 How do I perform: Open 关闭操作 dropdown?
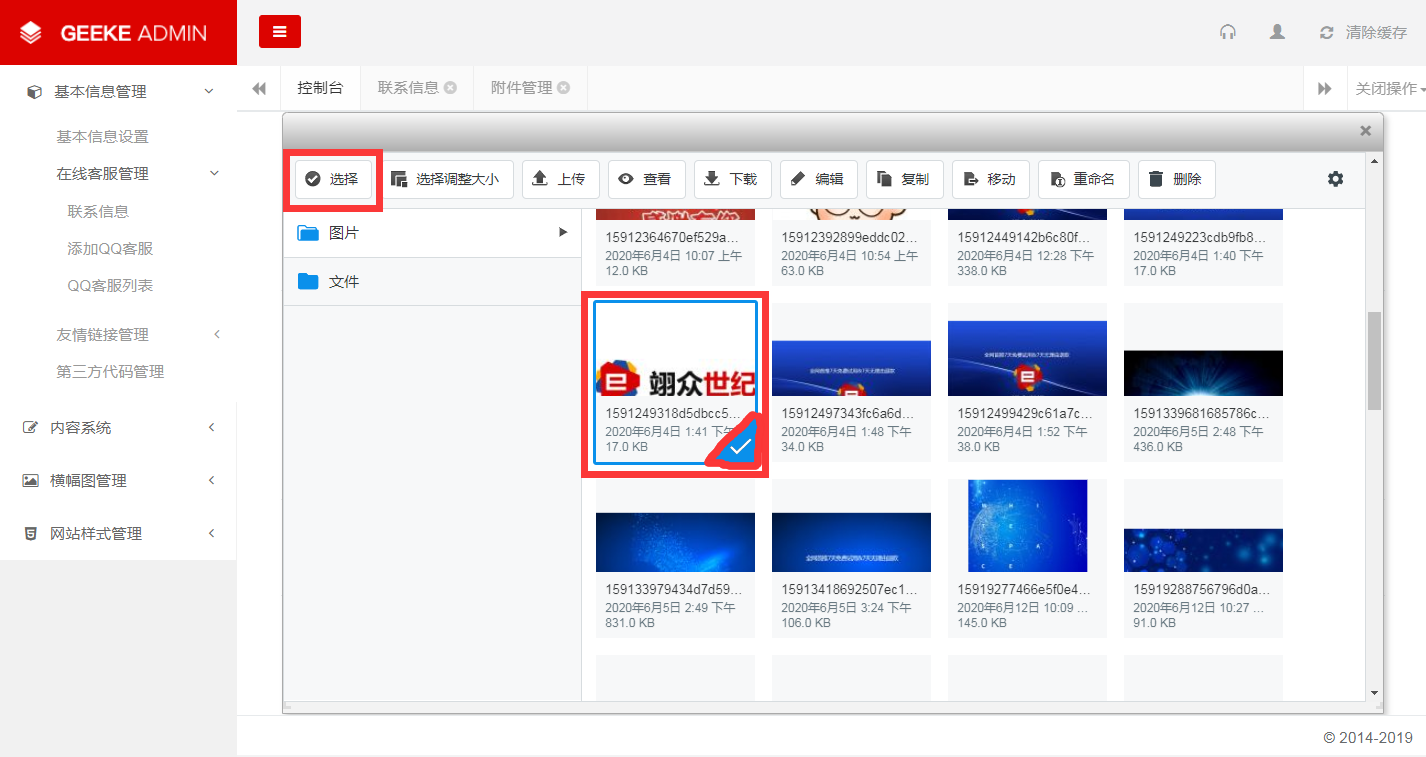point(1389,89)
